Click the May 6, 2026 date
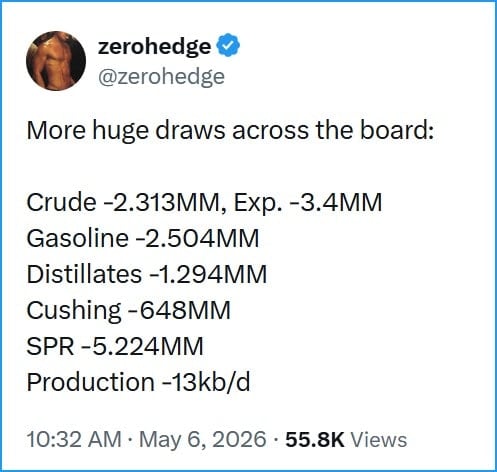The width and height of the screenshot is (497, 472). coord(203,439)
